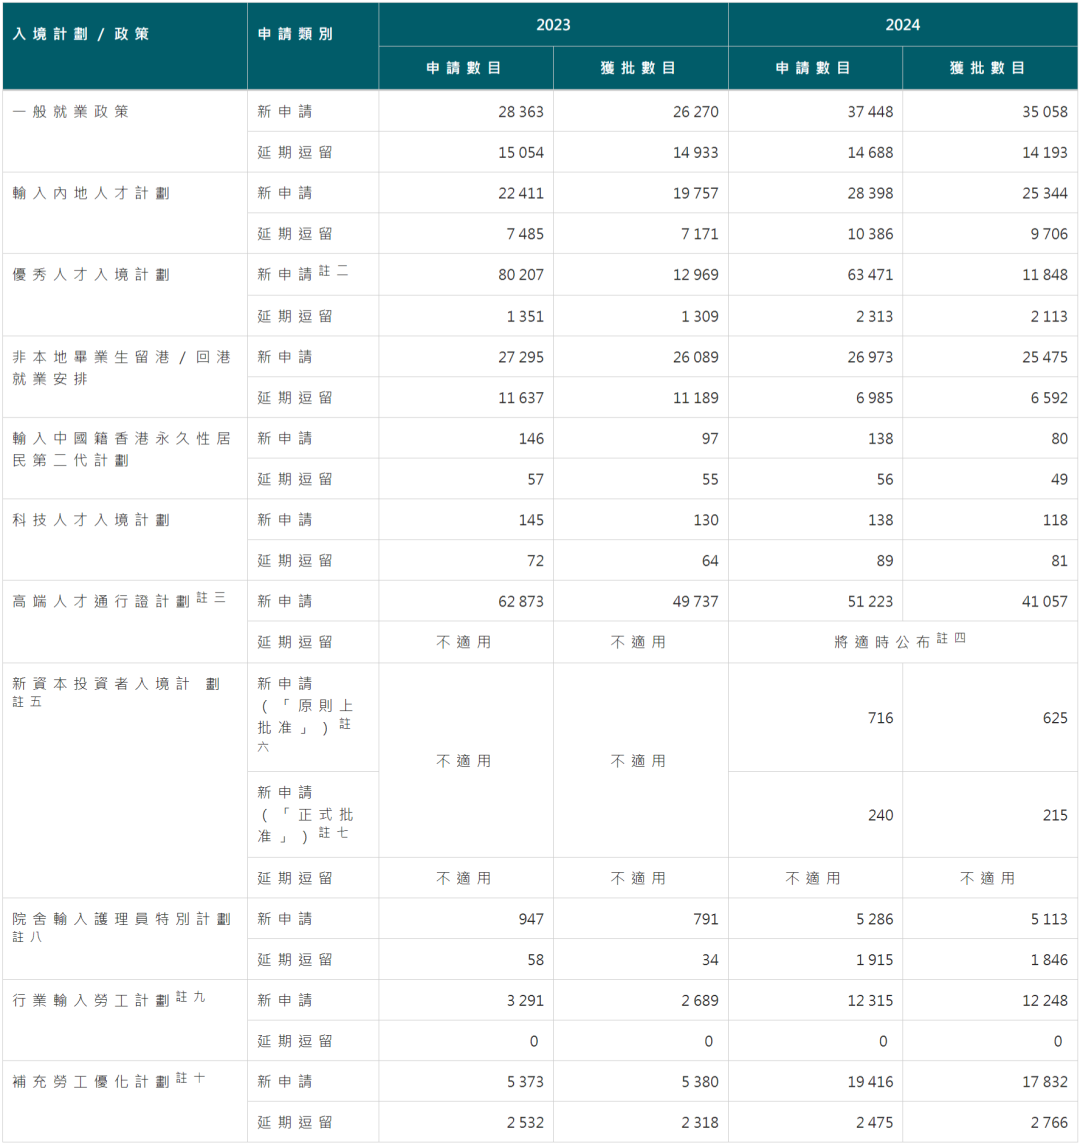1080x1145 pixels.
Task: Select the value 25 475
Action: [1044, 358]
